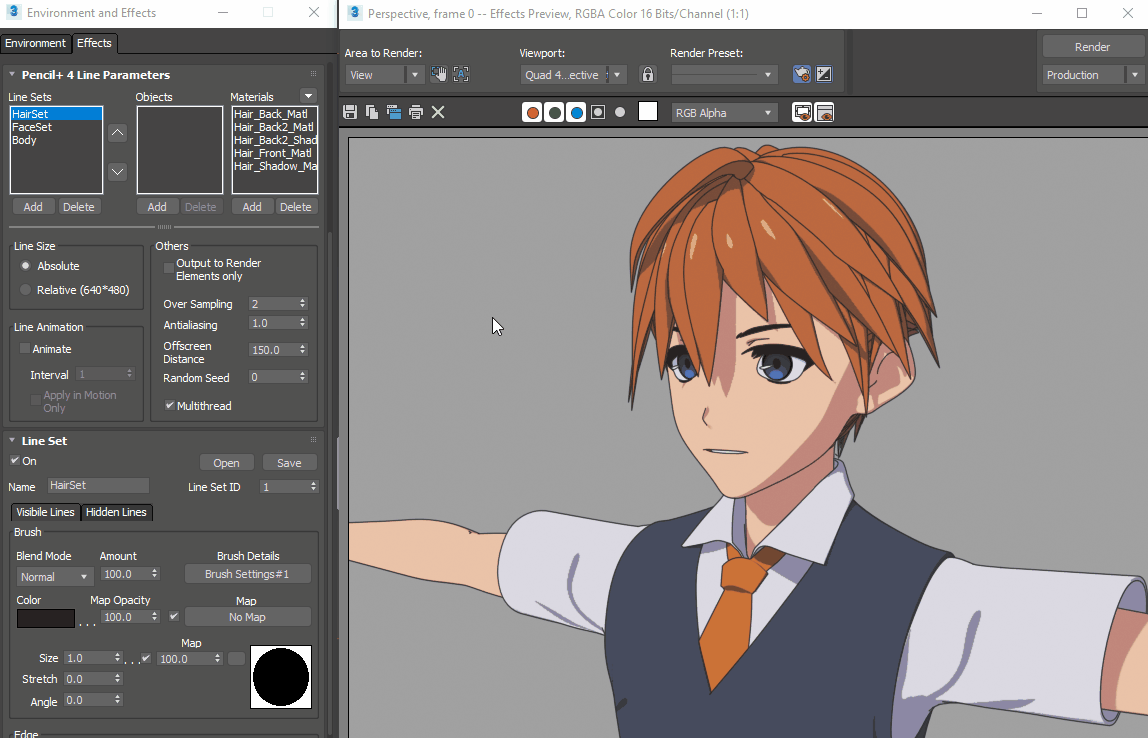Screen dimensions: 1148x738
Task: Click the Brush Settings#1 button
Action: [247, 574]
